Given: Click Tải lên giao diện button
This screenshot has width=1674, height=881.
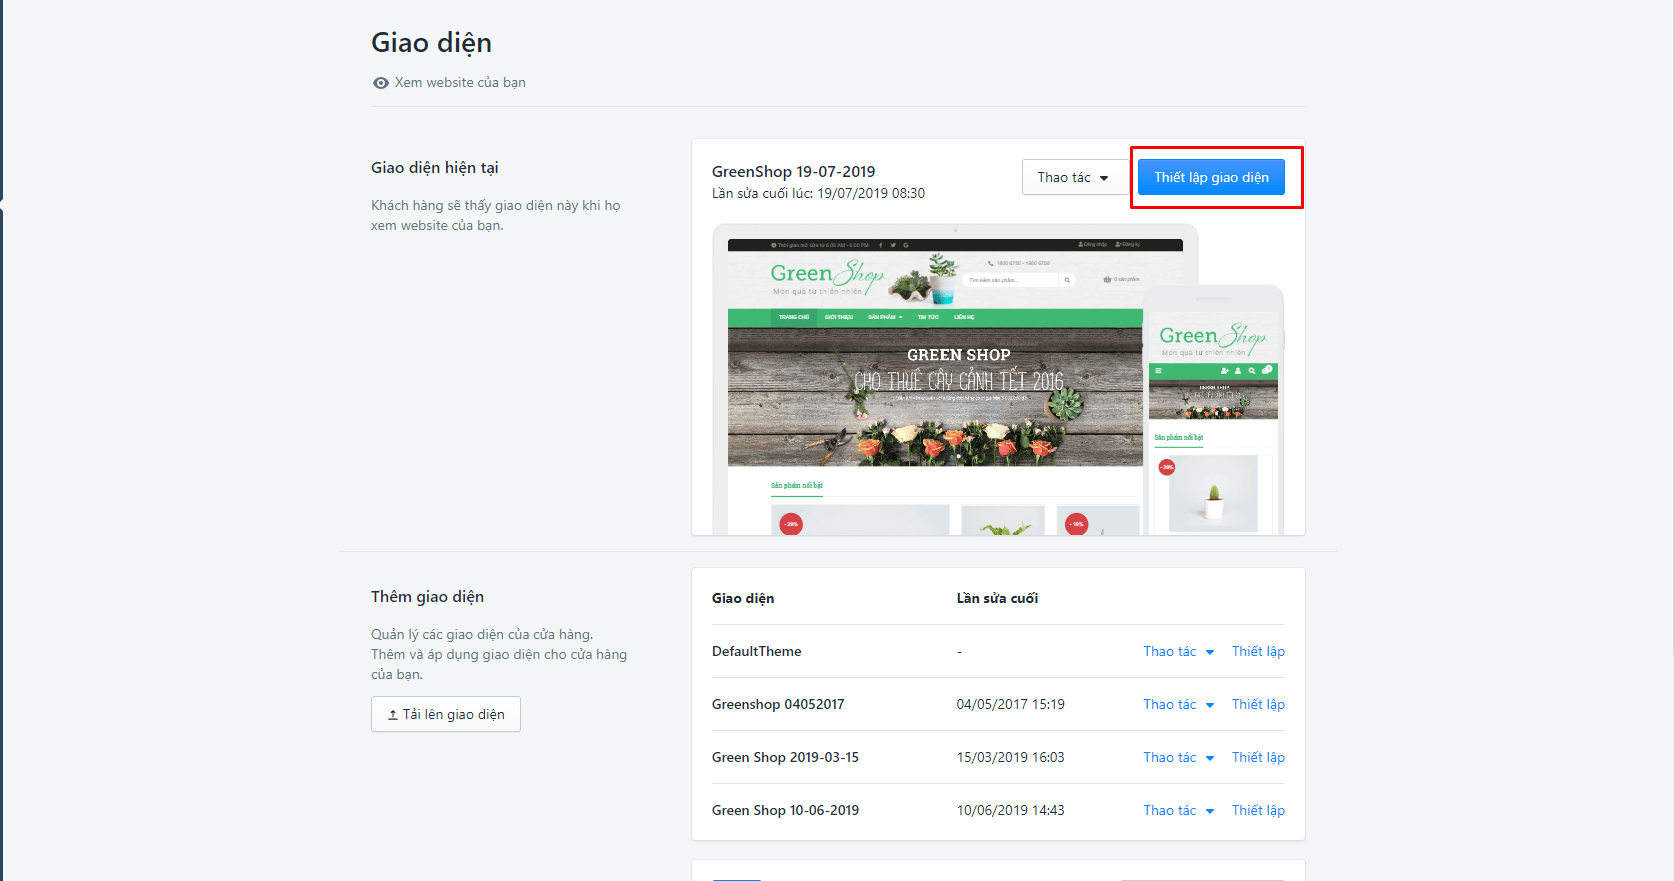Looking at the screenshot, I should [x=446, y=714].
